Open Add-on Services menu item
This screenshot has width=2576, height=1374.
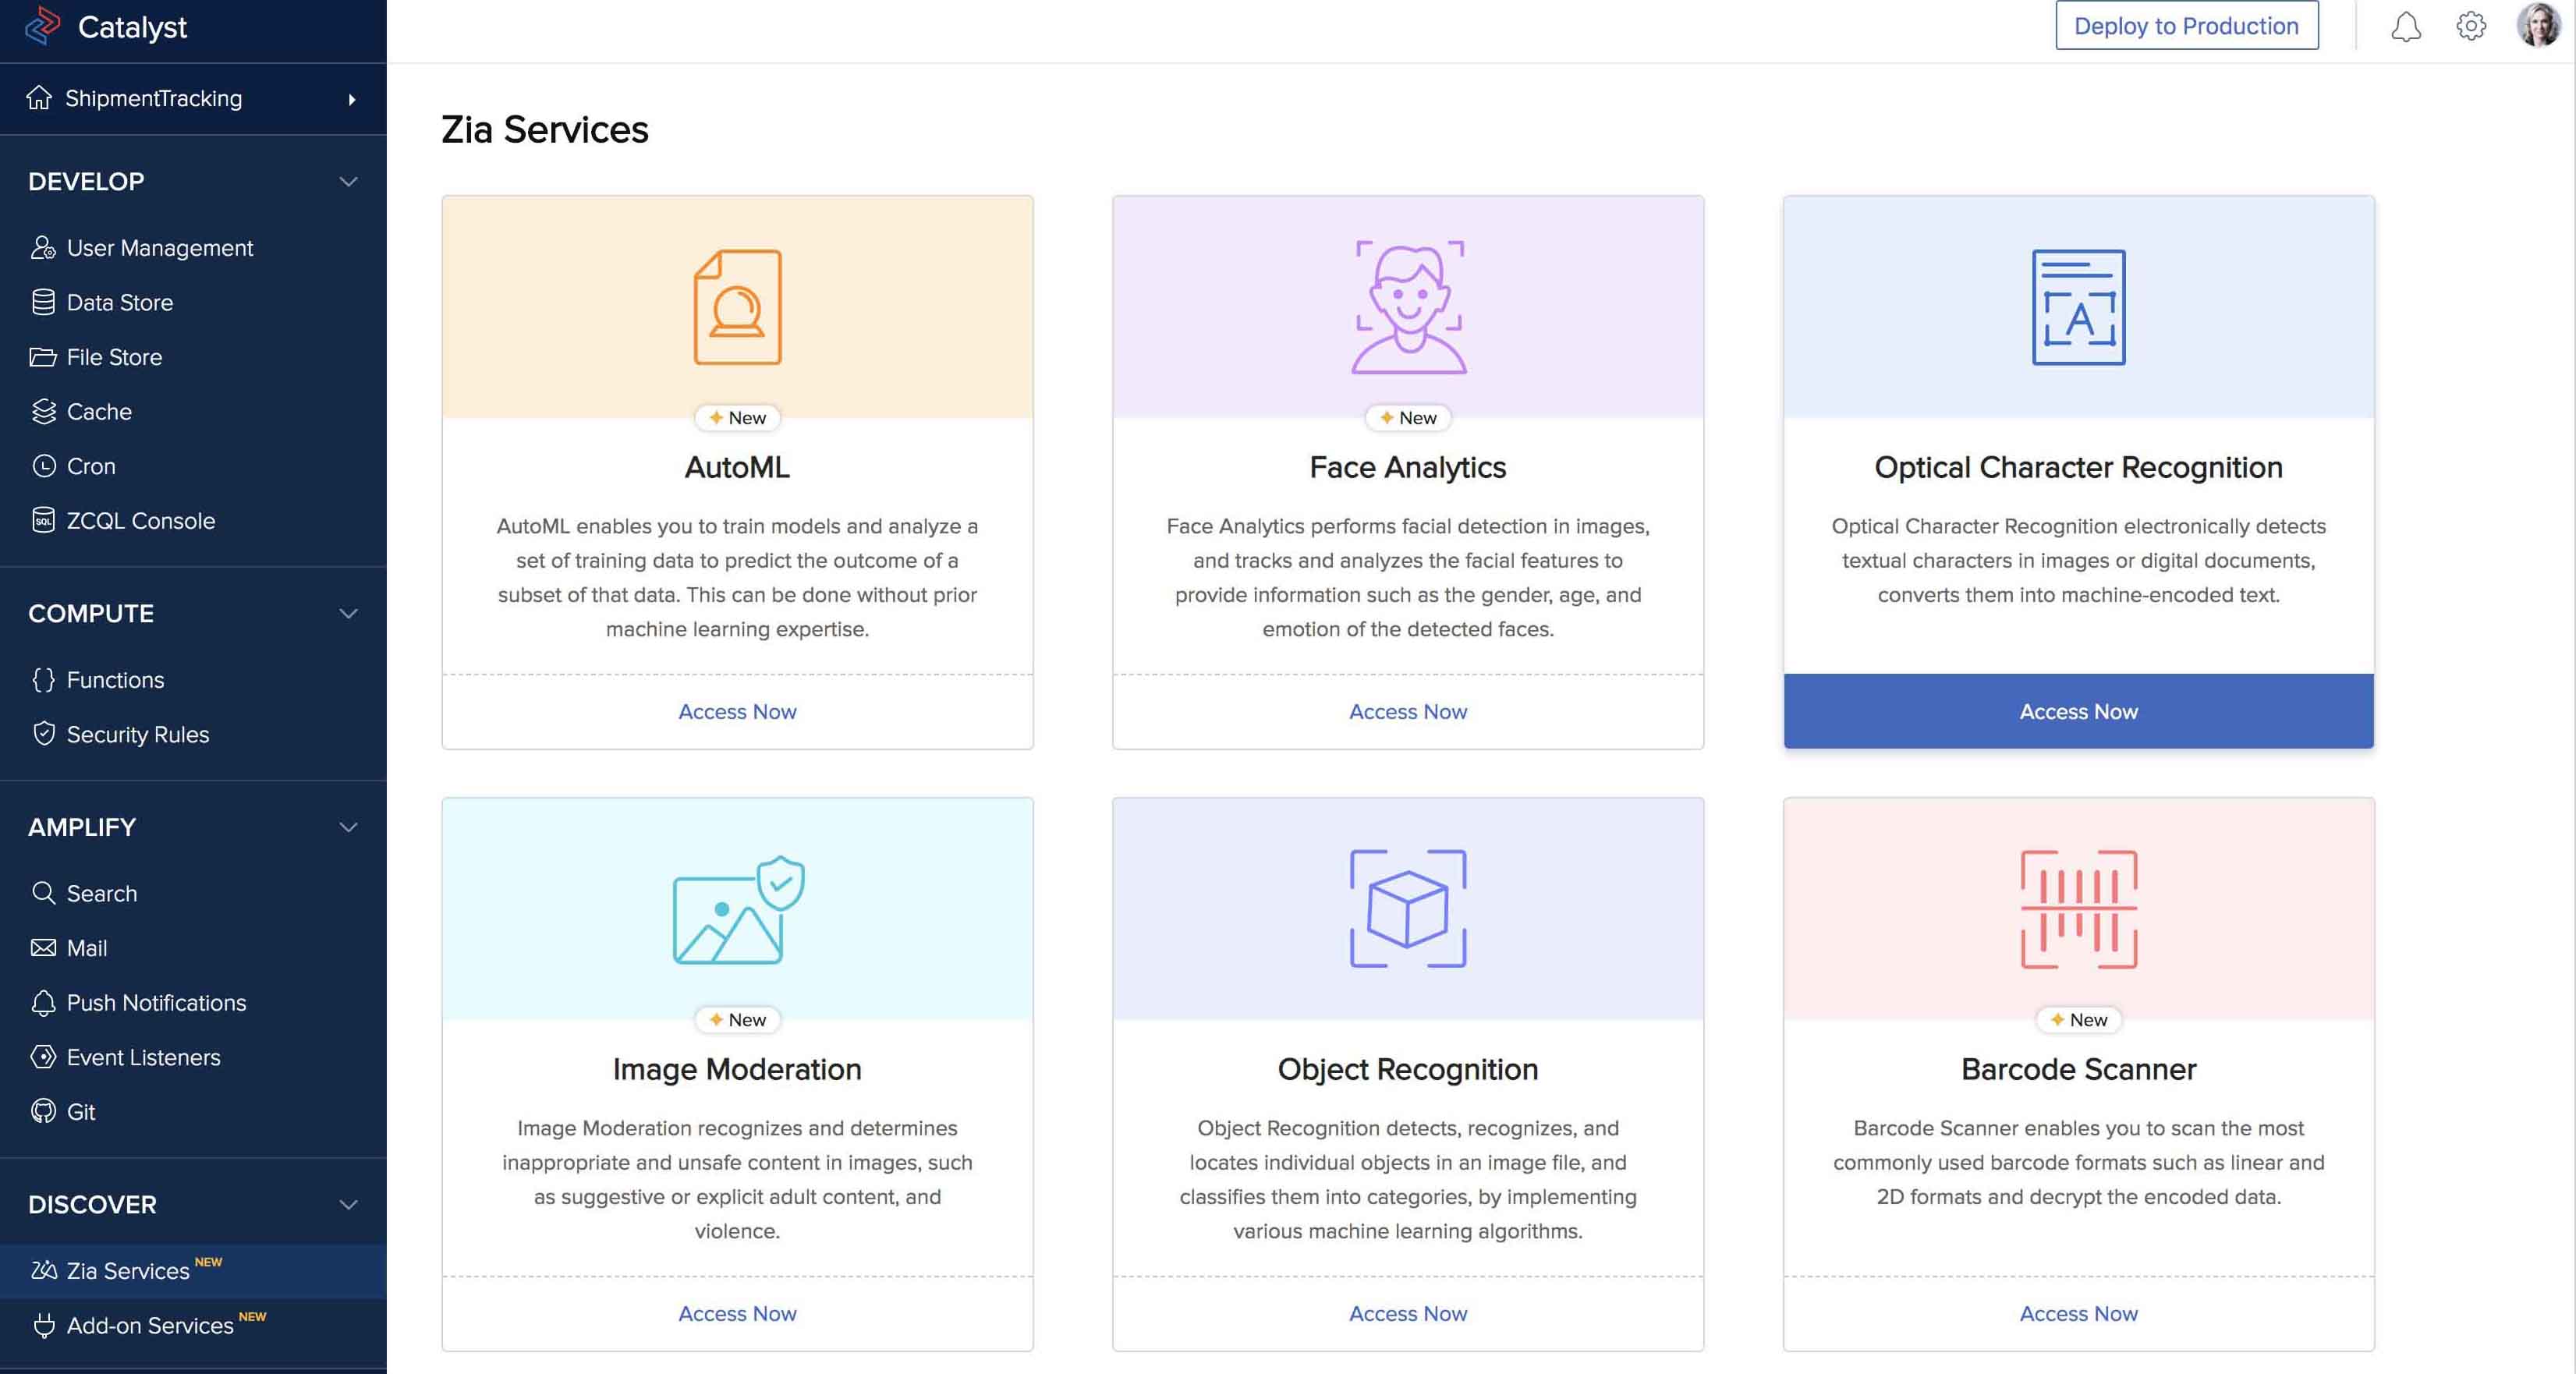pos(149,1325)
